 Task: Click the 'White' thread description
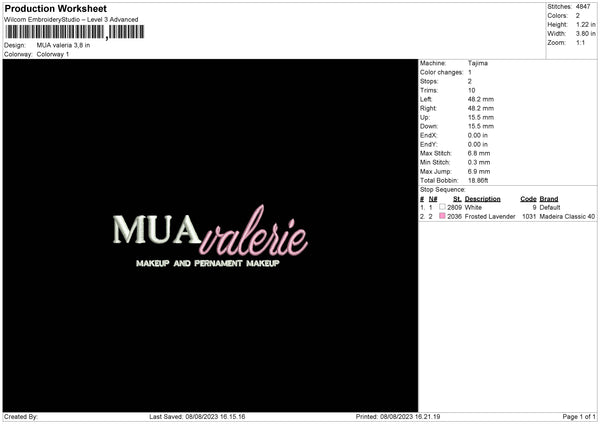point(473,207)
